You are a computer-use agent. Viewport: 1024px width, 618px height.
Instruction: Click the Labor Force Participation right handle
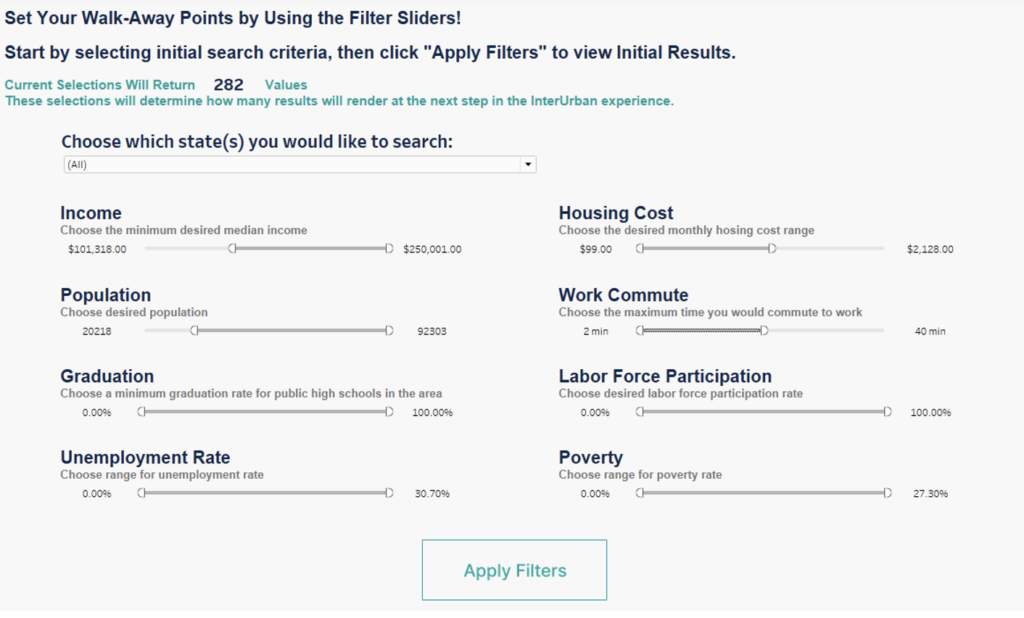coord(887,412)
